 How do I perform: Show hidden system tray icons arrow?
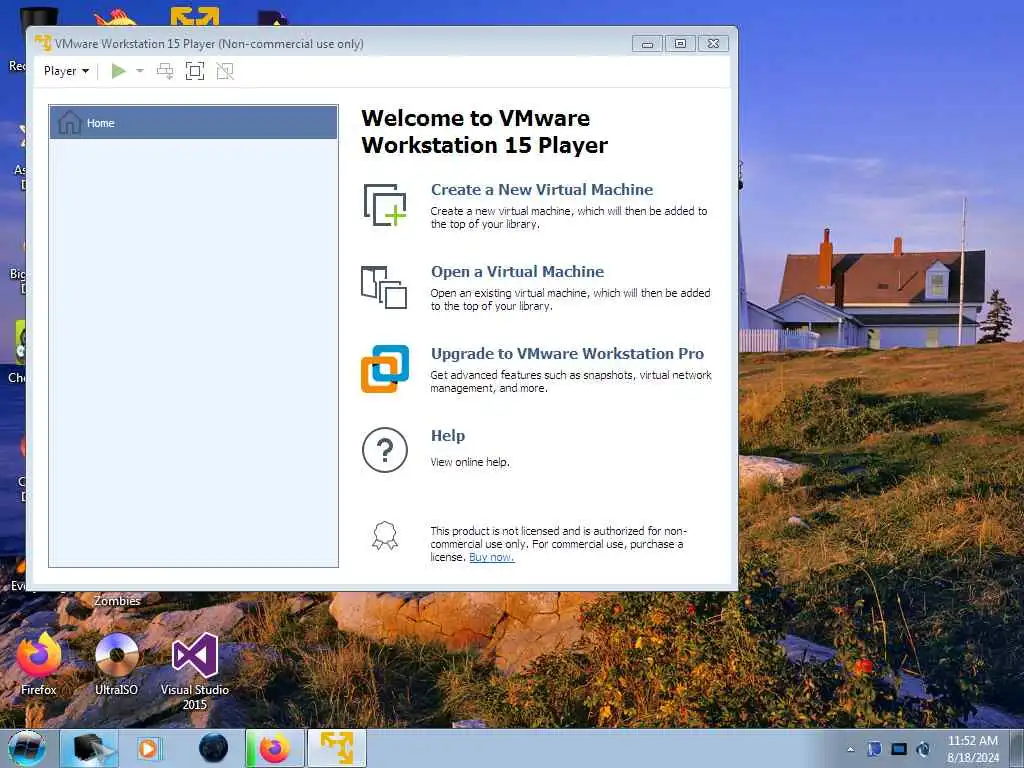click(x=850, y=749)
